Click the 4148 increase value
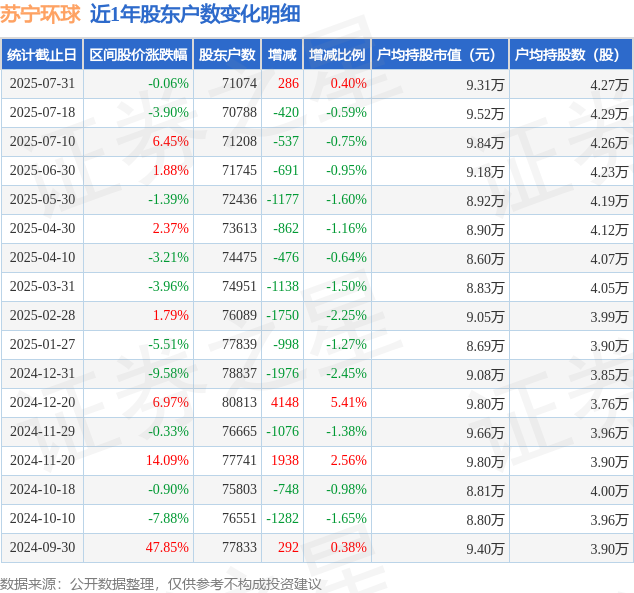This screenshot has height=593, width=634. coord(285,402)
